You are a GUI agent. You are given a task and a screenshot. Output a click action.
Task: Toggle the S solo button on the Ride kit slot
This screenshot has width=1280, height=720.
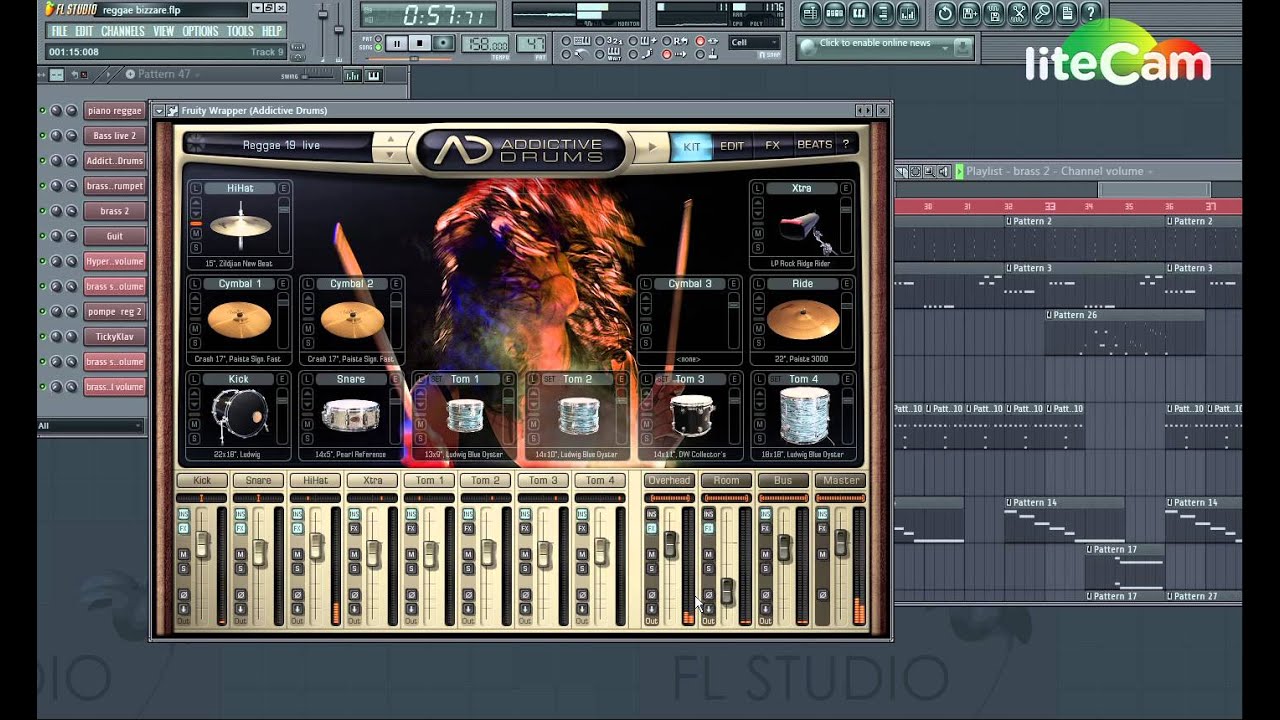pyautogui.click(x=758, y=343)
